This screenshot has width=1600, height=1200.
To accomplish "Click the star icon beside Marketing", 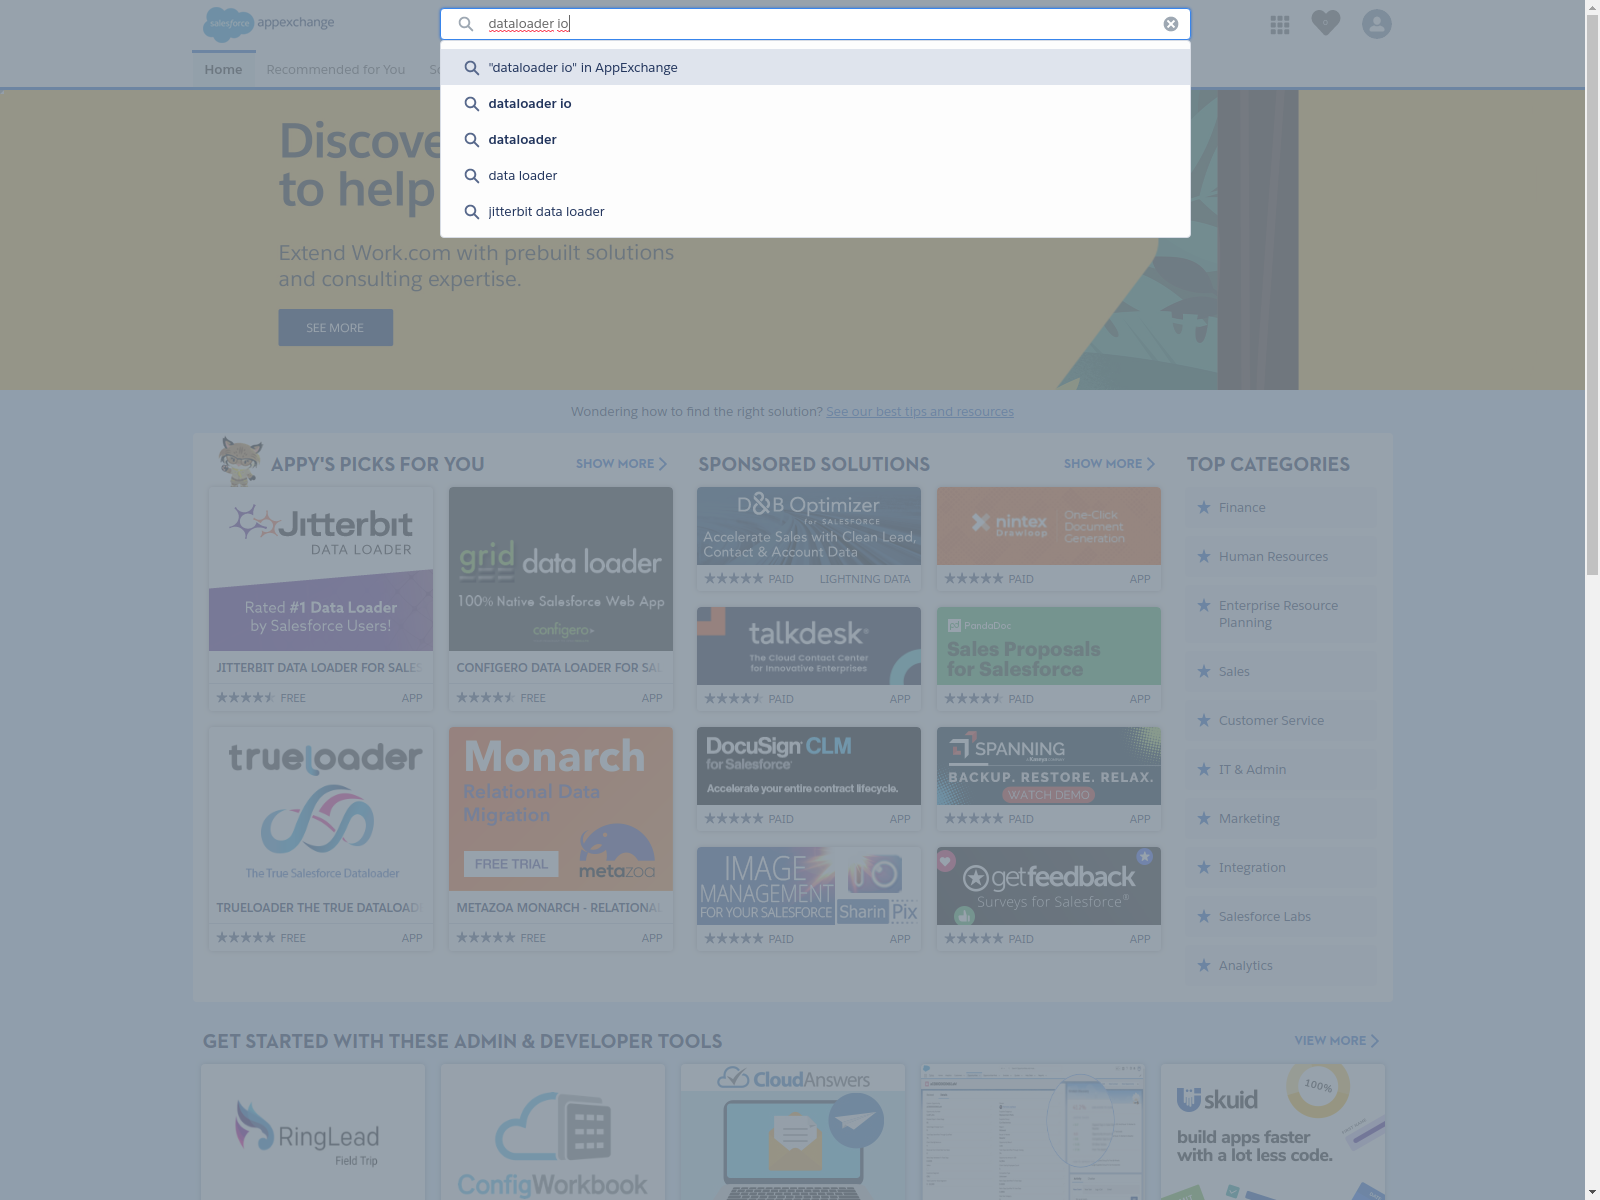I will pyautogui.click(x=1204, y=819).
